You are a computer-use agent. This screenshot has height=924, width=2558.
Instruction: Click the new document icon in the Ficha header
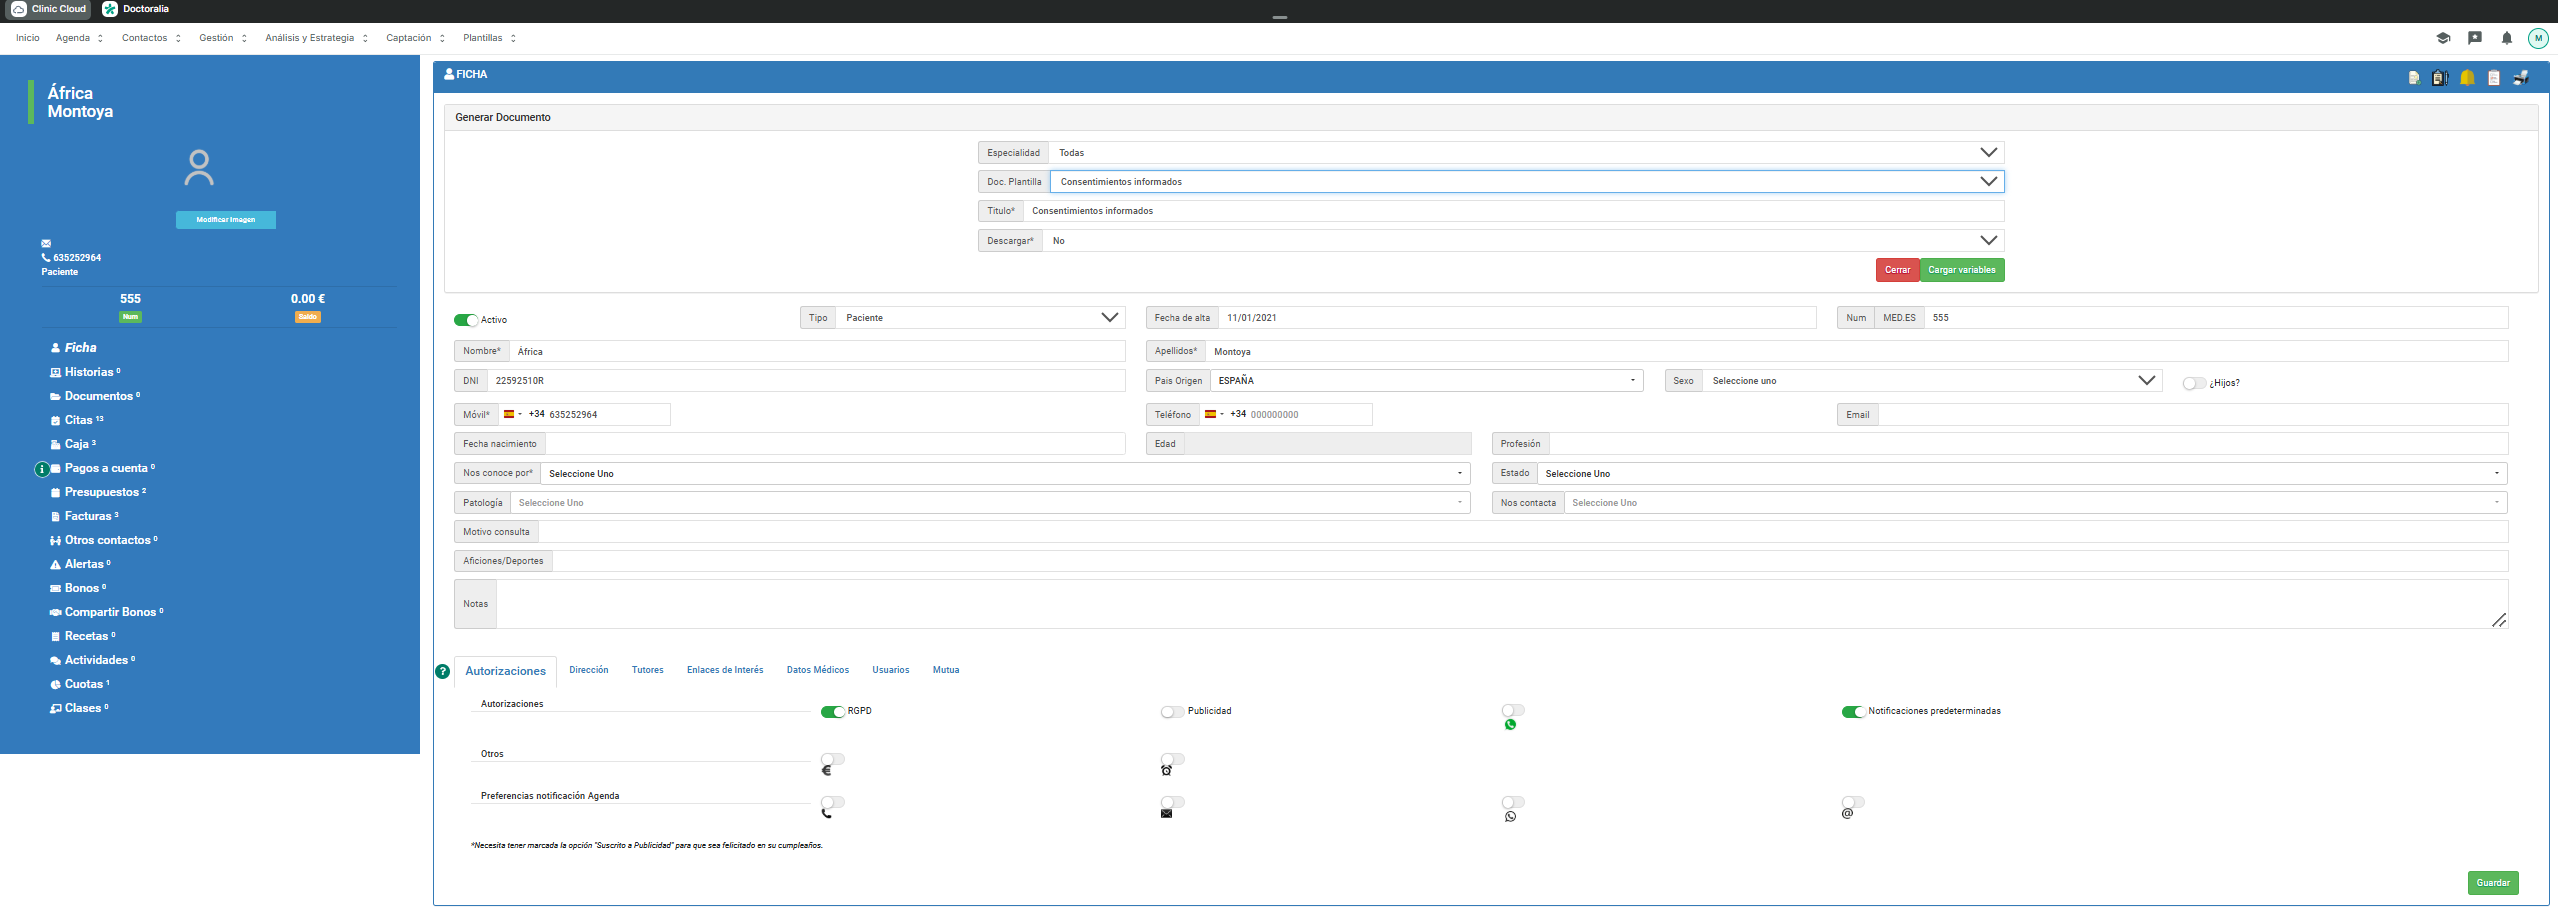point(2414,78)
